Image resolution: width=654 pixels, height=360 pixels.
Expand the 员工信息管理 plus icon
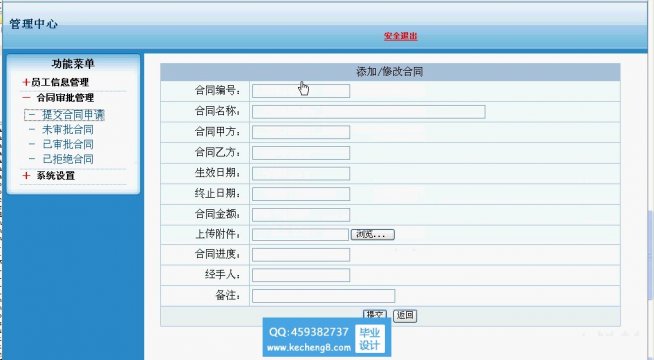point(26,82)
